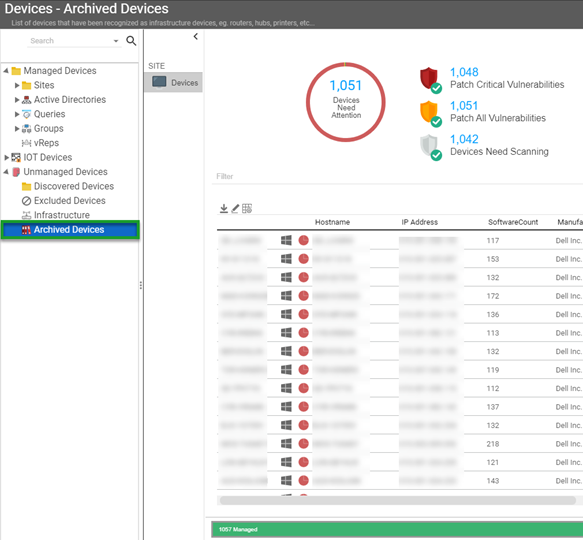This screenshot has width=583, height=540.
Task: Select IOT Devices in the tree
Action: pos(48,157)
